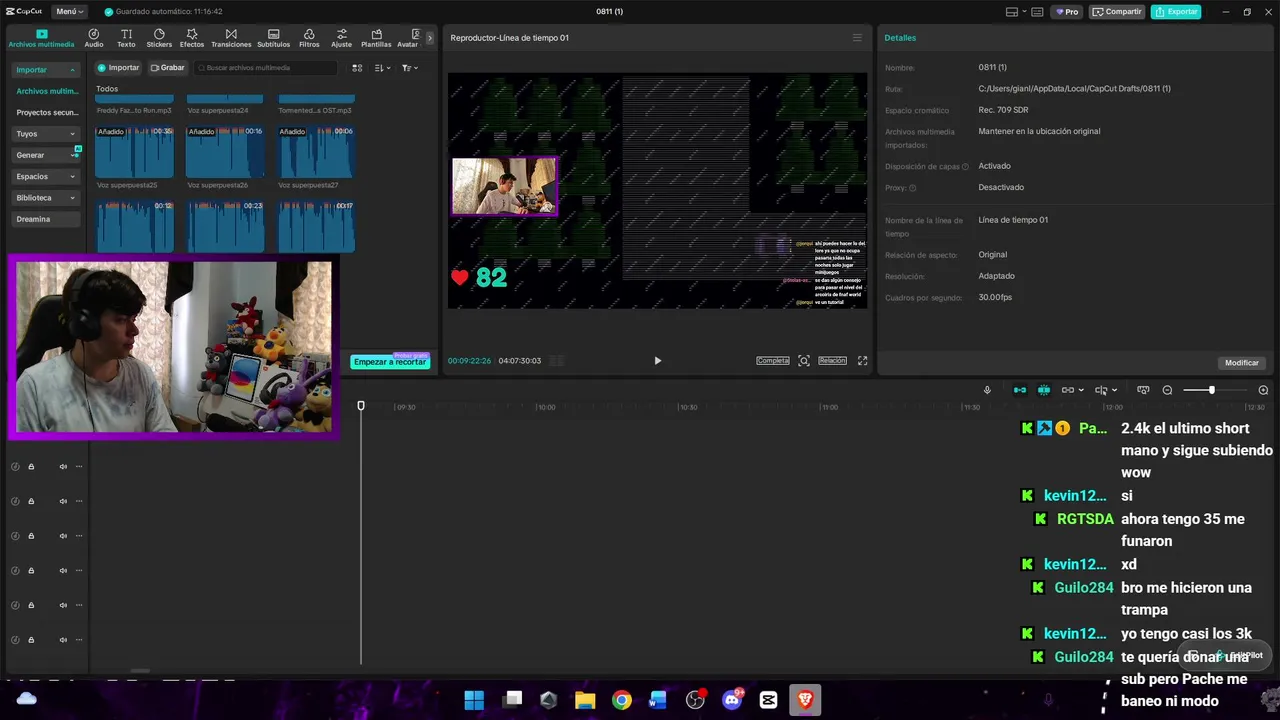Click the Exportar button
The image size is (1280, 720).
[1176, 12]
